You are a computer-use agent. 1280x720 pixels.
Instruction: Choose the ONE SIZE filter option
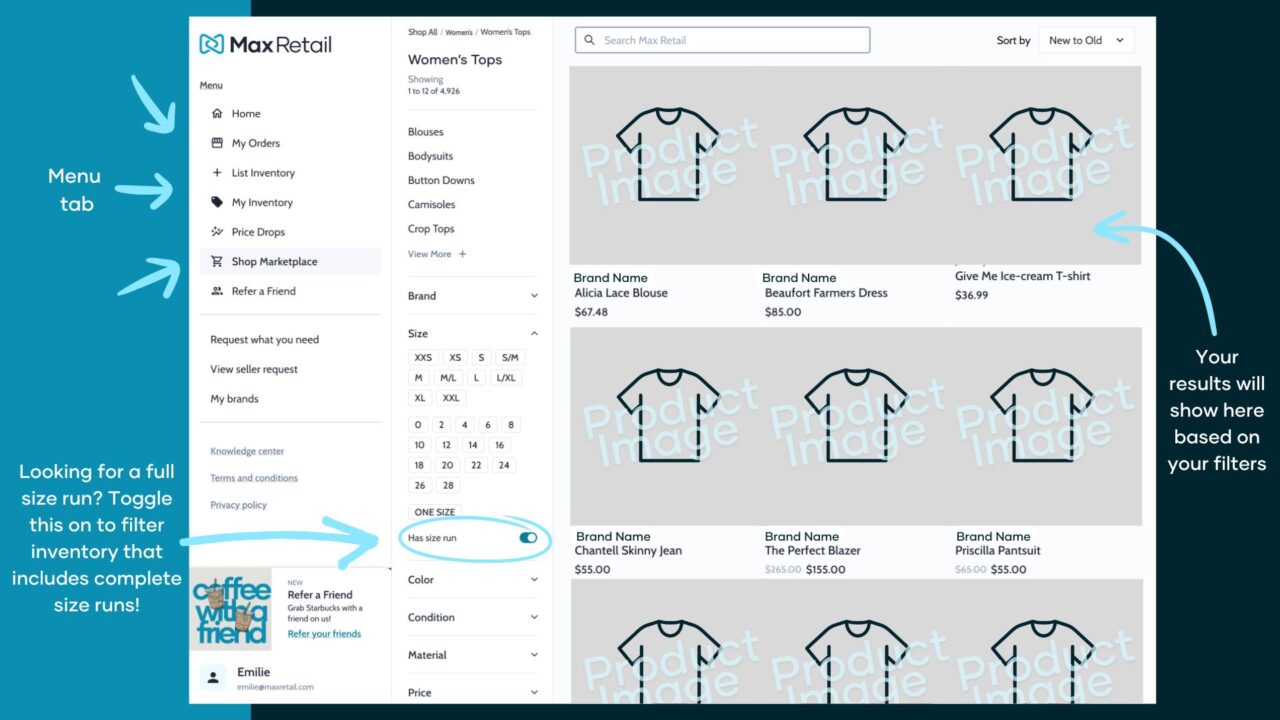pyautogui.click(x=434, y=511)
